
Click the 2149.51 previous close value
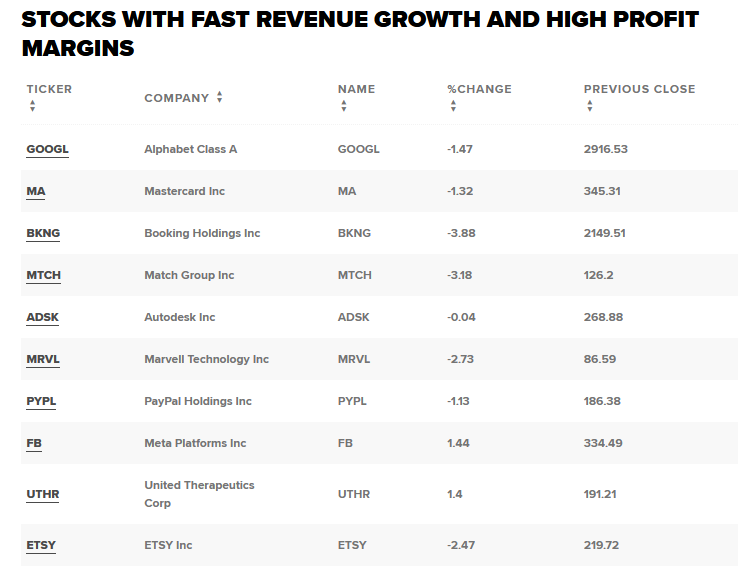point(605,233)
